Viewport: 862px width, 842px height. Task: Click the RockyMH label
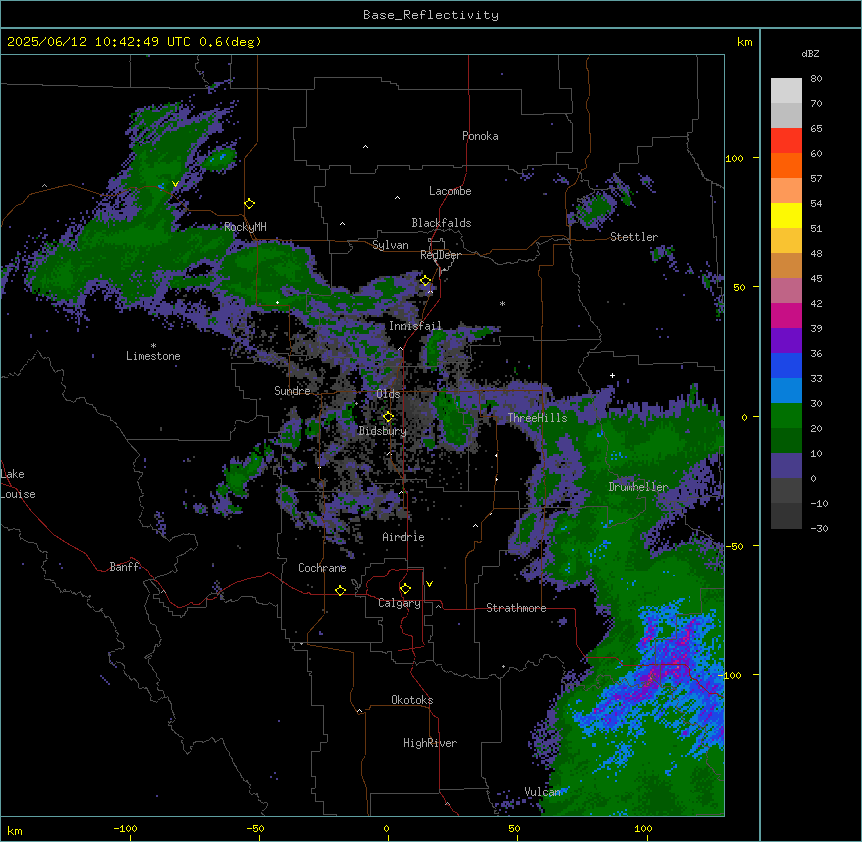[245, 227]
